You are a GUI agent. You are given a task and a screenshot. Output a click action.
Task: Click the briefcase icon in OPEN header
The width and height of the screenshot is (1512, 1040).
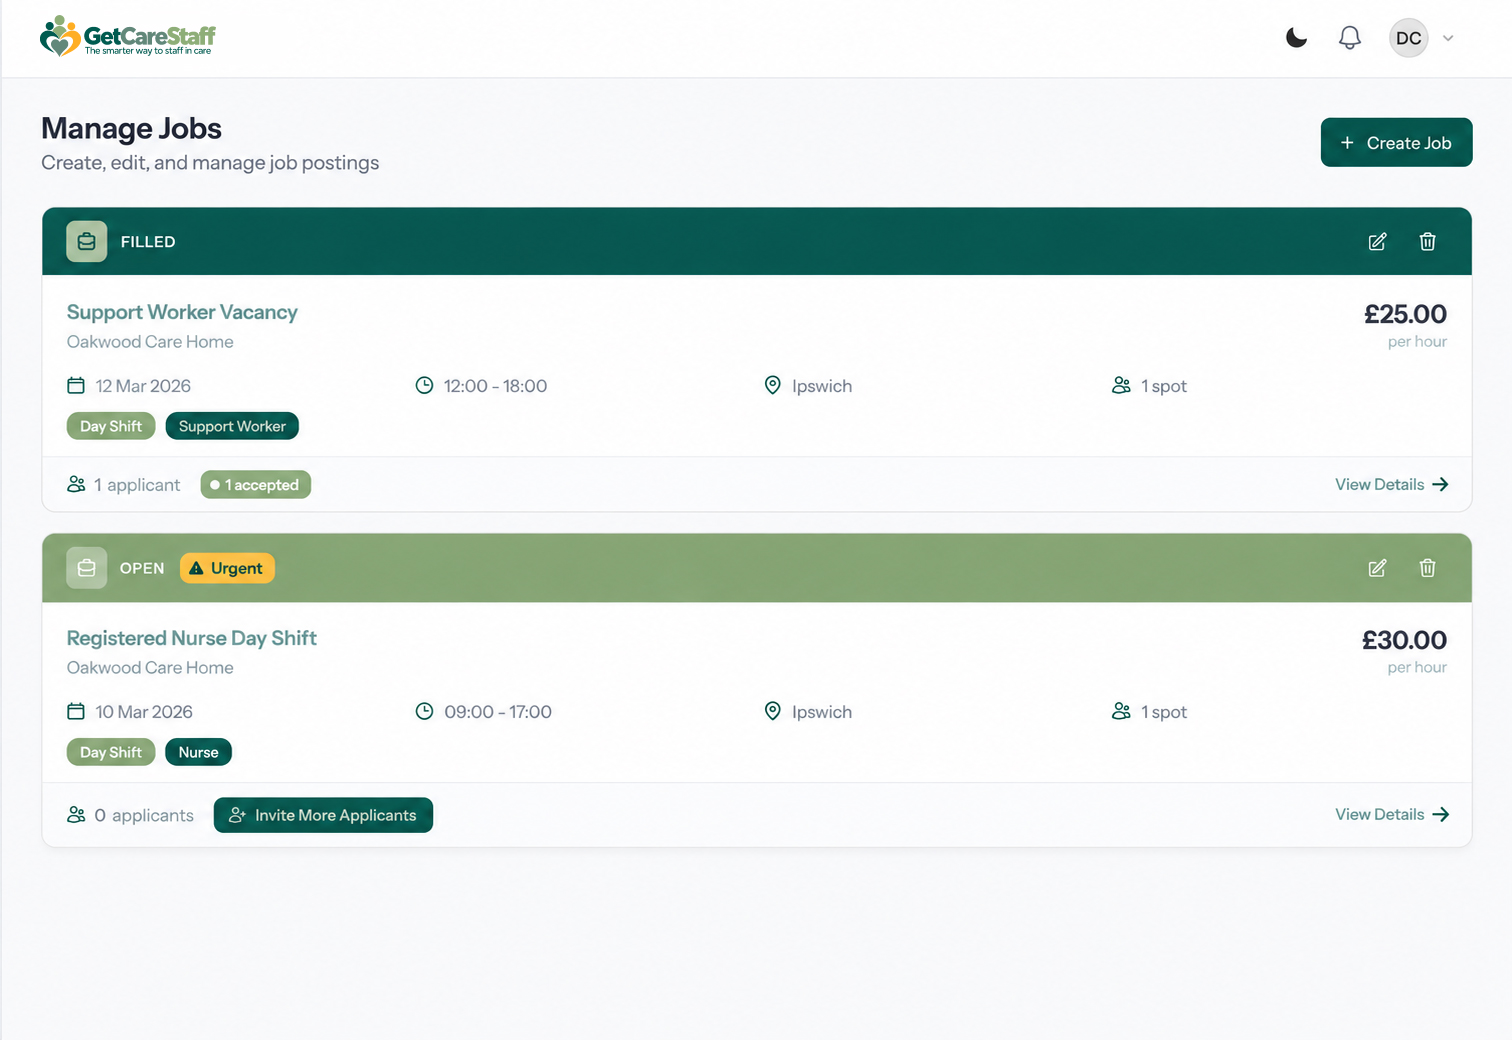[87, 568]
